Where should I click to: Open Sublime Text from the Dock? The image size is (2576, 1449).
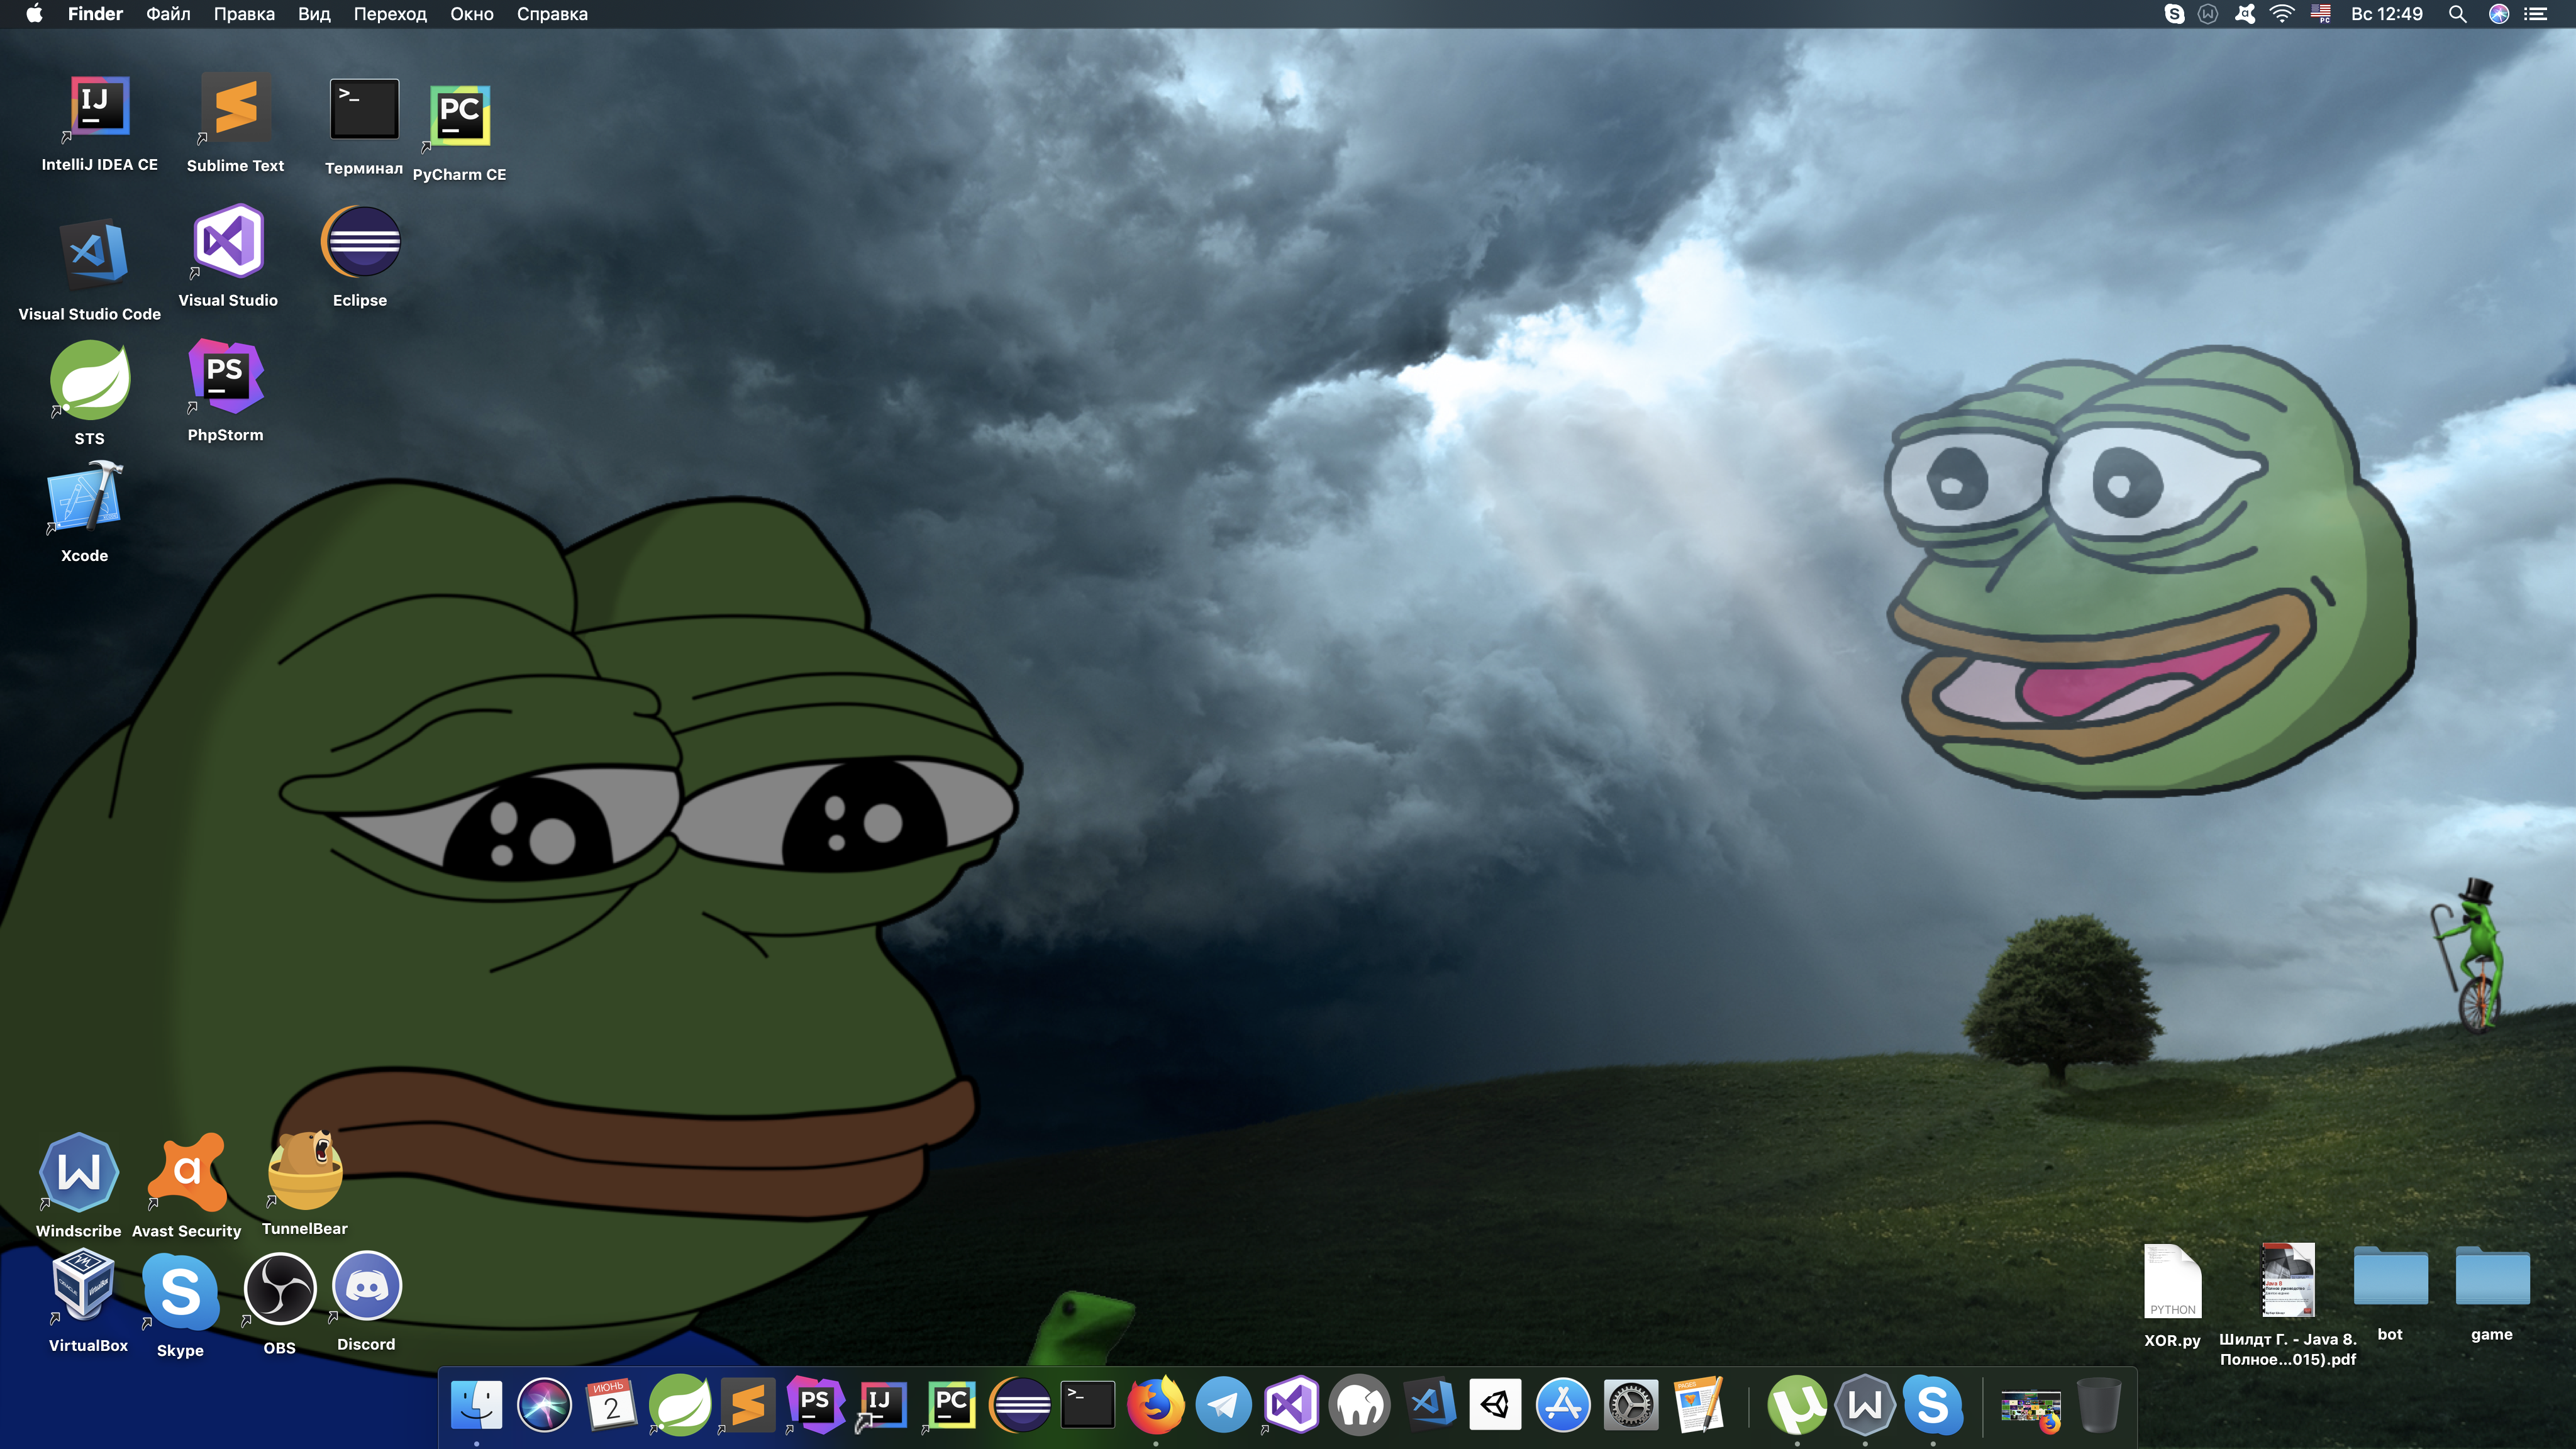pos(748,1405)
